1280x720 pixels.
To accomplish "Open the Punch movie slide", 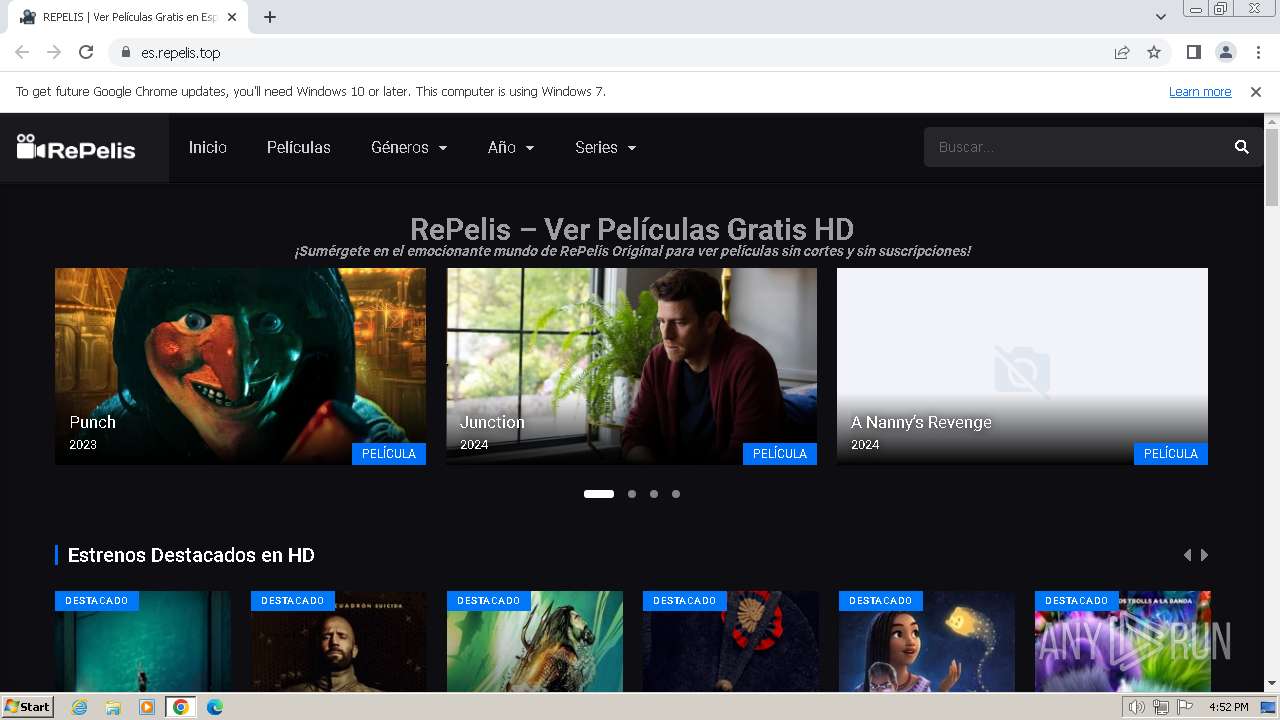I will click(x=240, y=366).
